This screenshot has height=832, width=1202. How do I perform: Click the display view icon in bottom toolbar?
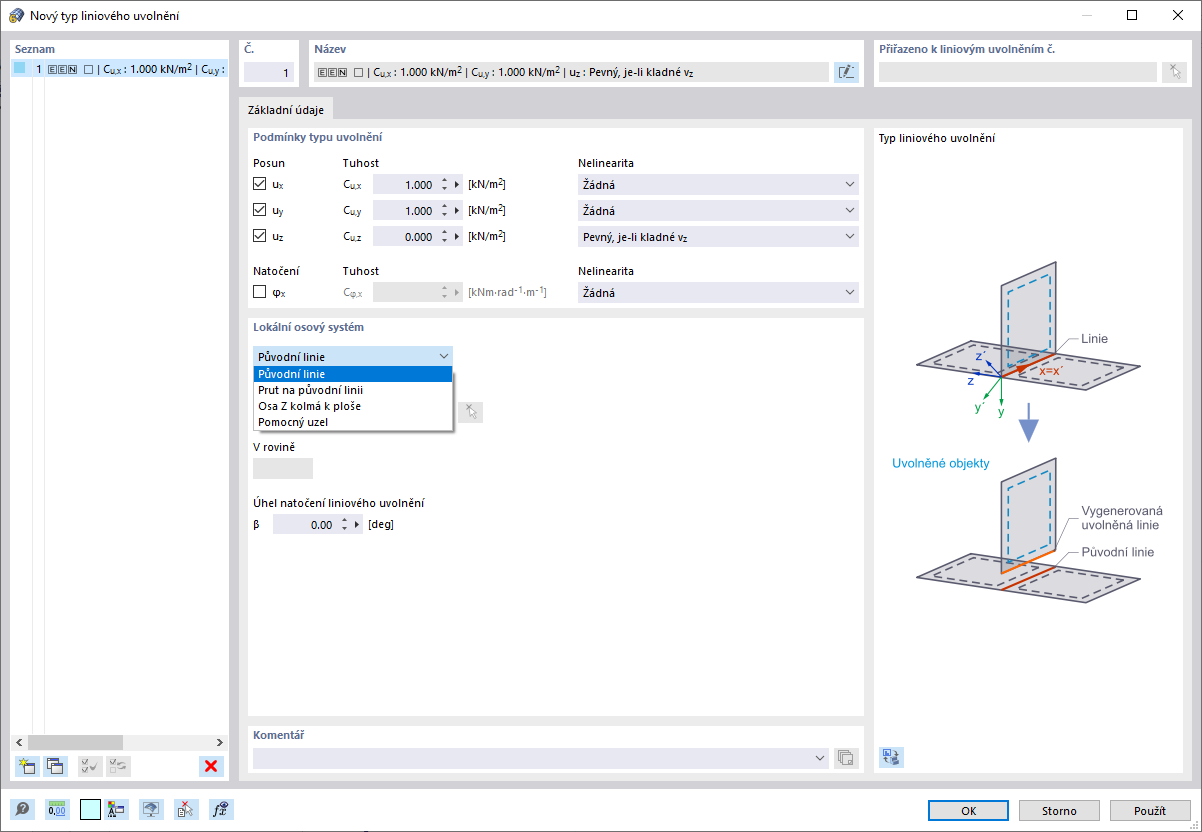click(x=151, y=809)
